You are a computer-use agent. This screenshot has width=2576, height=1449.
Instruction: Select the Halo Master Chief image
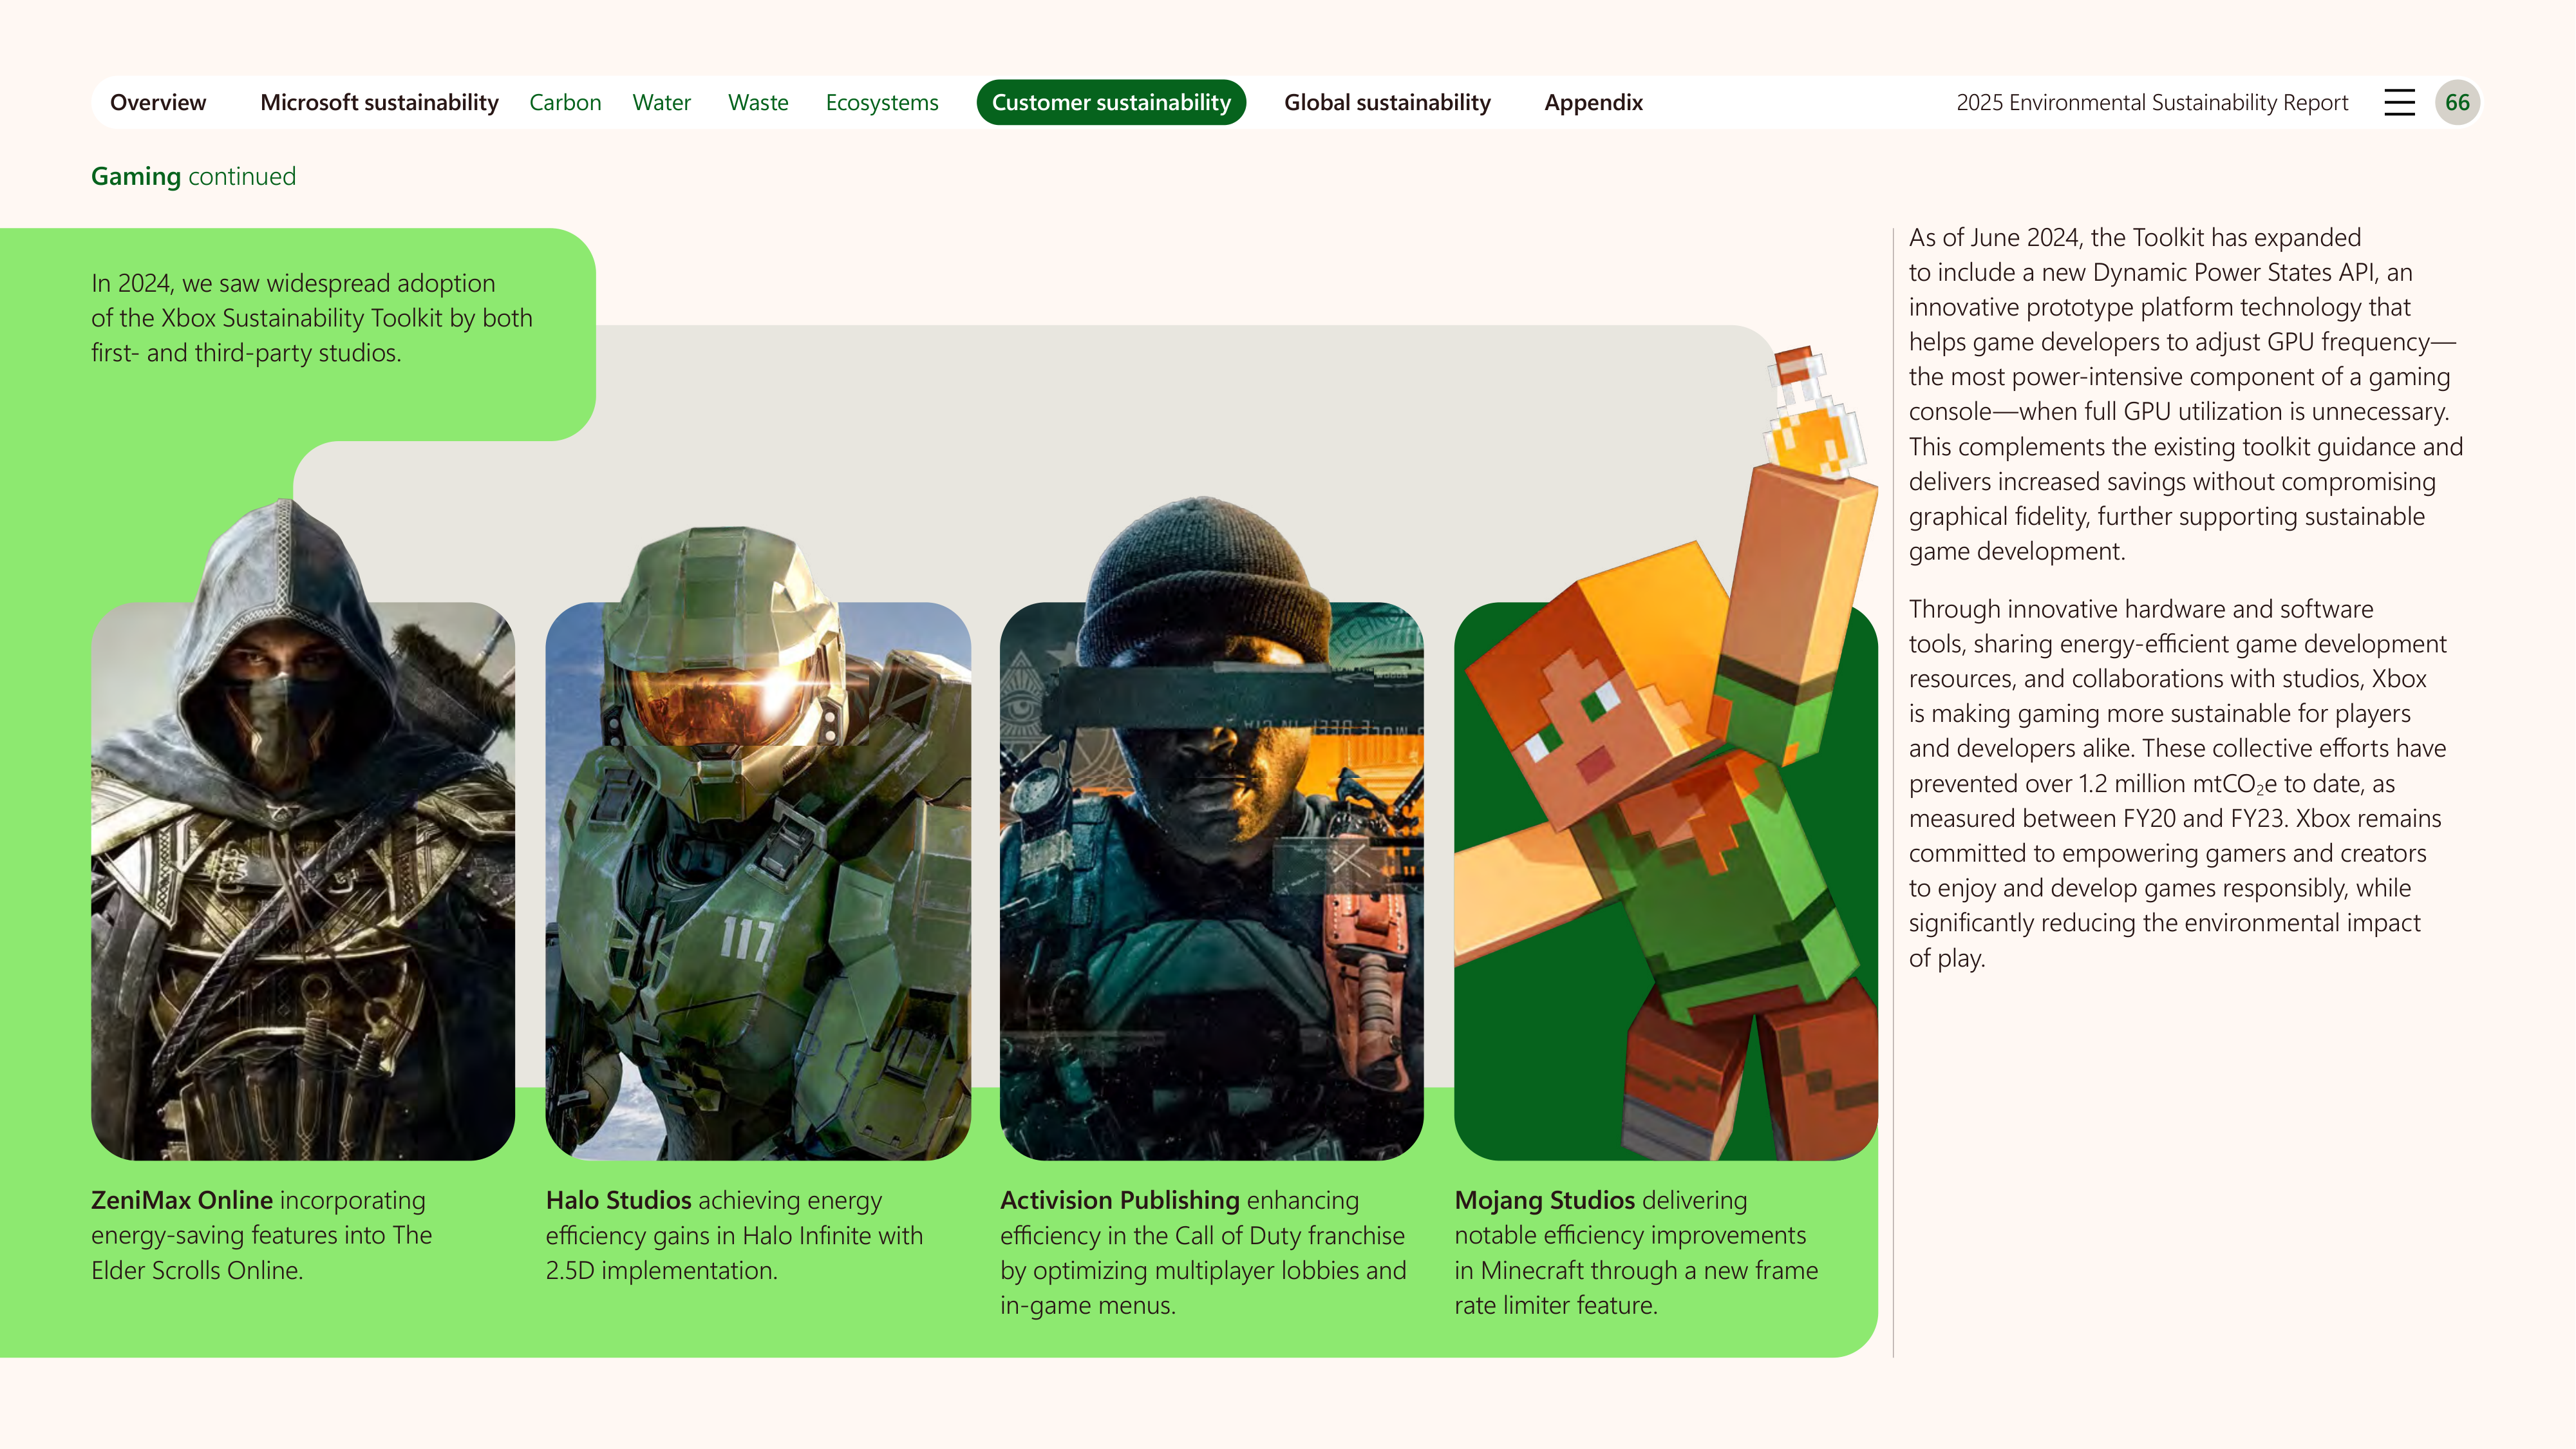758,843
